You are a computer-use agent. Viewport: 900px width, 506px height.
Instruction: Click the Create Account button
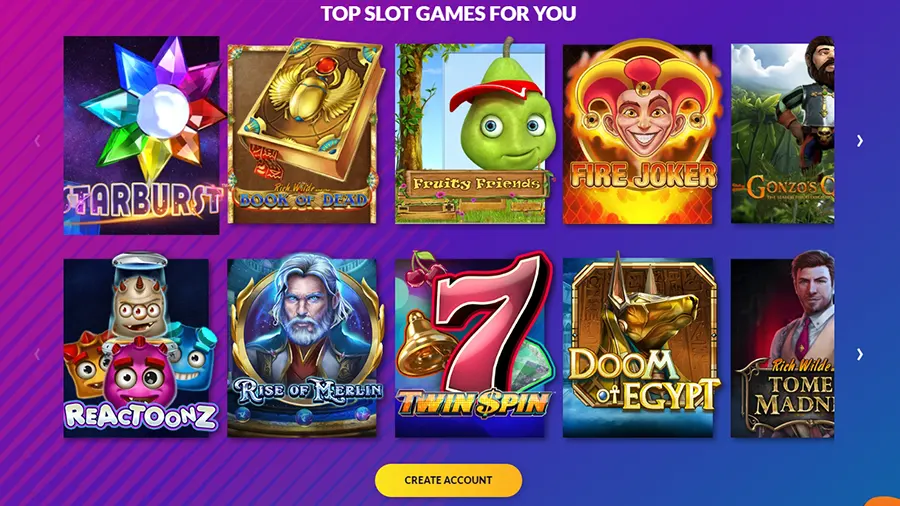448,480
